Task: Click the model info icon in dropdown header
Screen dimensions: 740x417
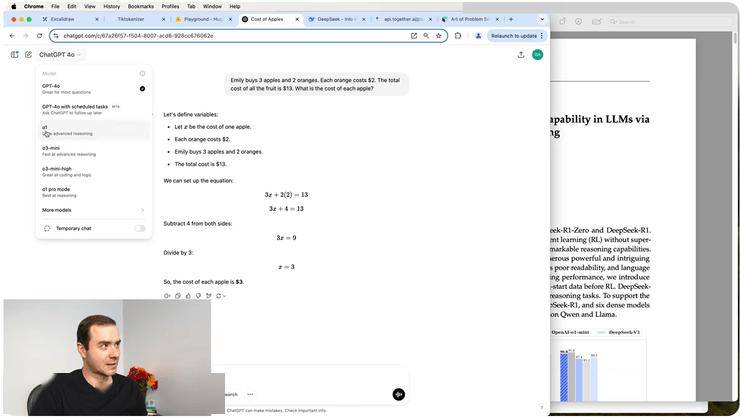Action: [142, 74]
